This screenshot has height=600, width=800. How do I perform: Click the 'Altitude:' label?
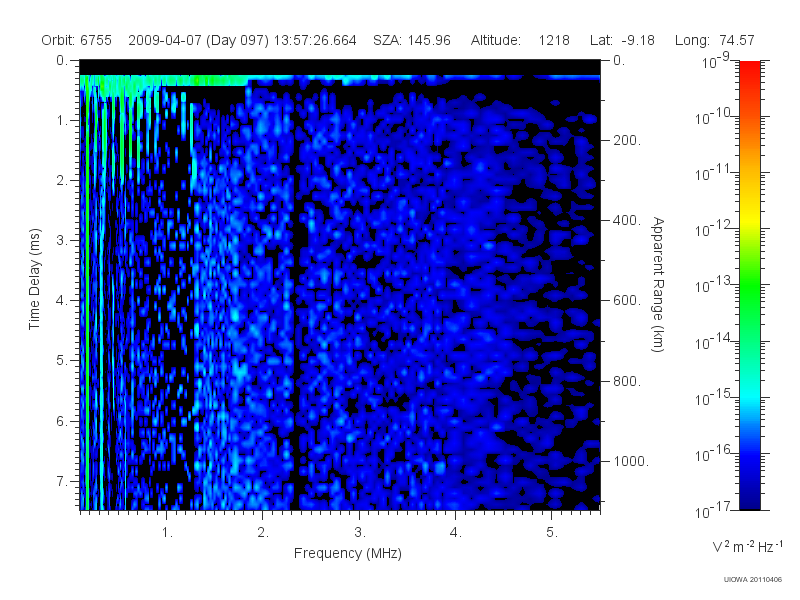point(496,40)
